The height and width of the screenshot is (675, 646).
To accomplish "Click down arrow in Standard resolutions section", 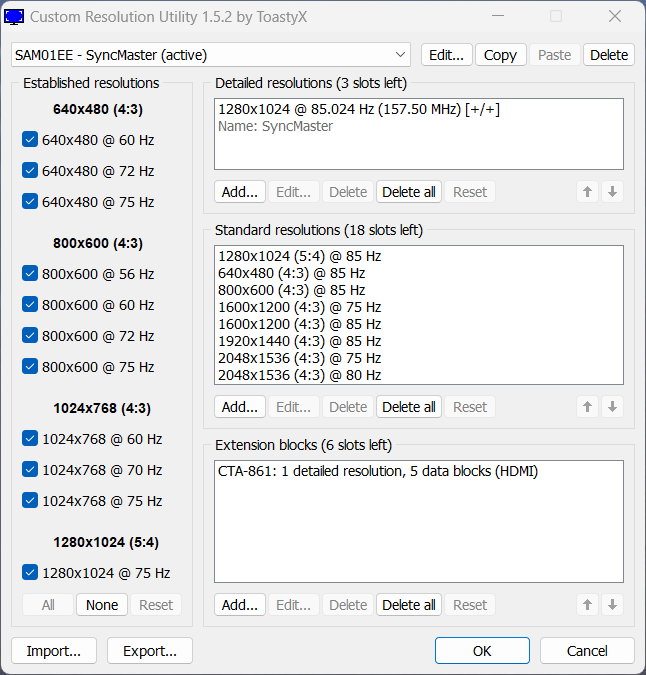I will tap(613, 407).
